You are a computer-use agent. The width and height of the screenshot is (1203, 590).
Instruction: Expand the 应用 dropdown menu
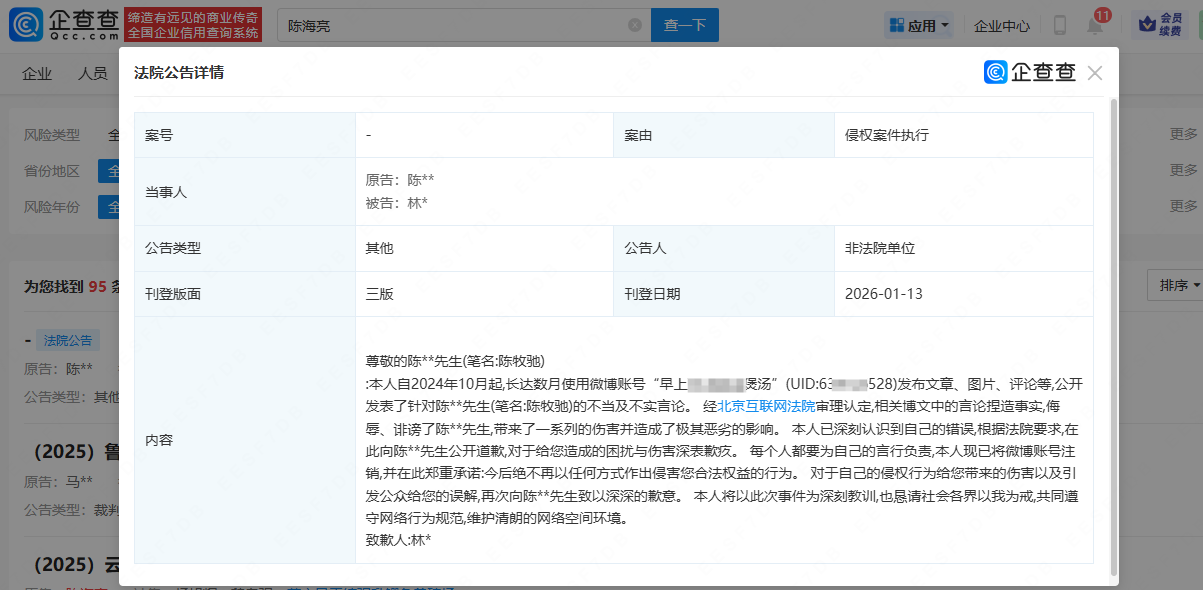[945, 26]
